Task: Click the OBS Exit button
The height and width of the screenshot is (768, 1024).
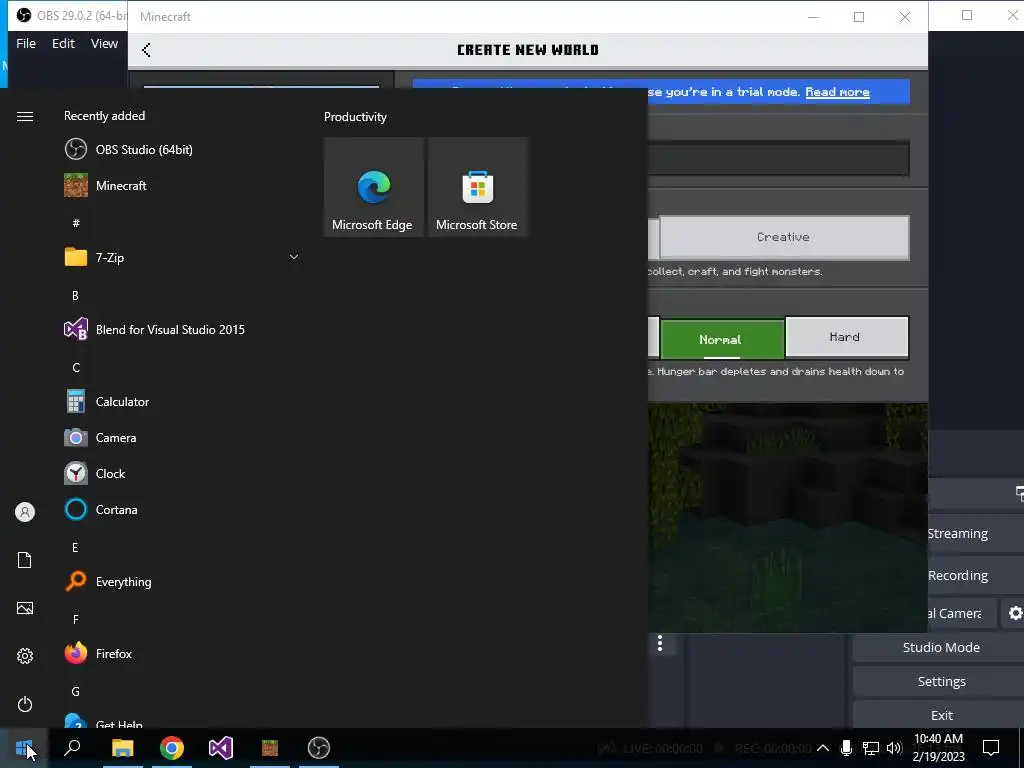Action: tap(939, 715)
